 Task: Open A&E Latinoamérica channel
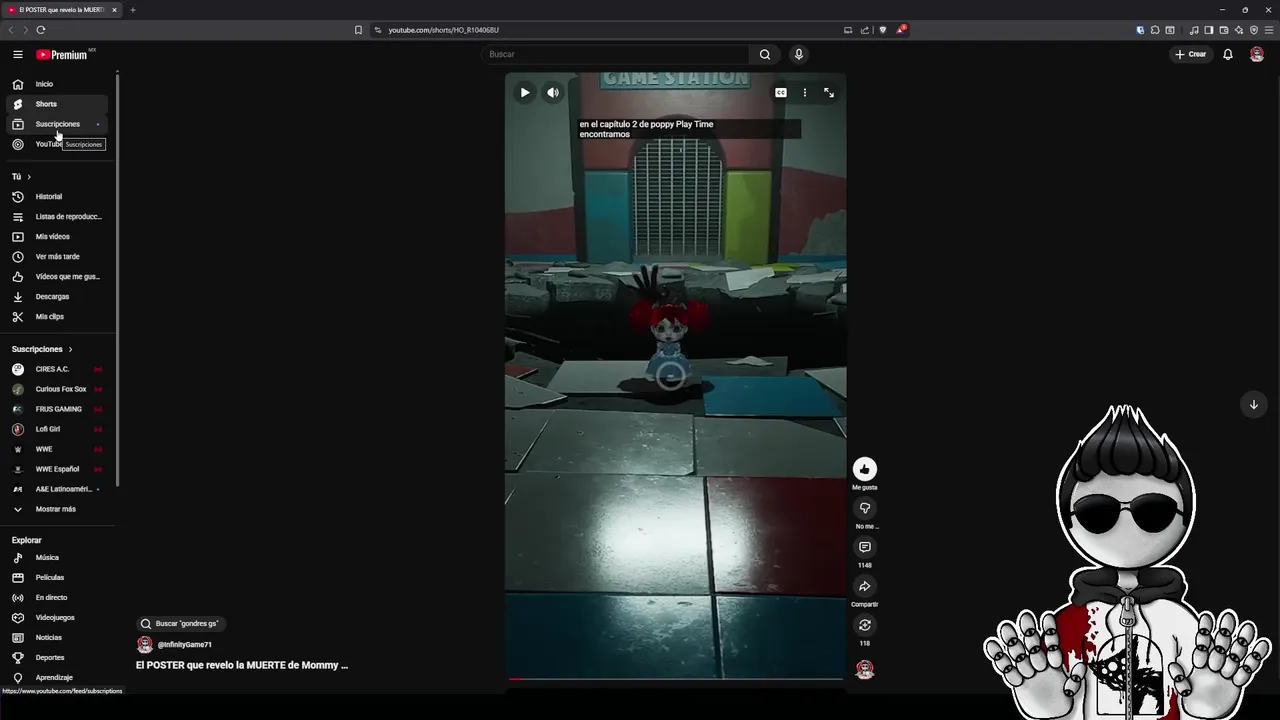[x=57, y=489]
